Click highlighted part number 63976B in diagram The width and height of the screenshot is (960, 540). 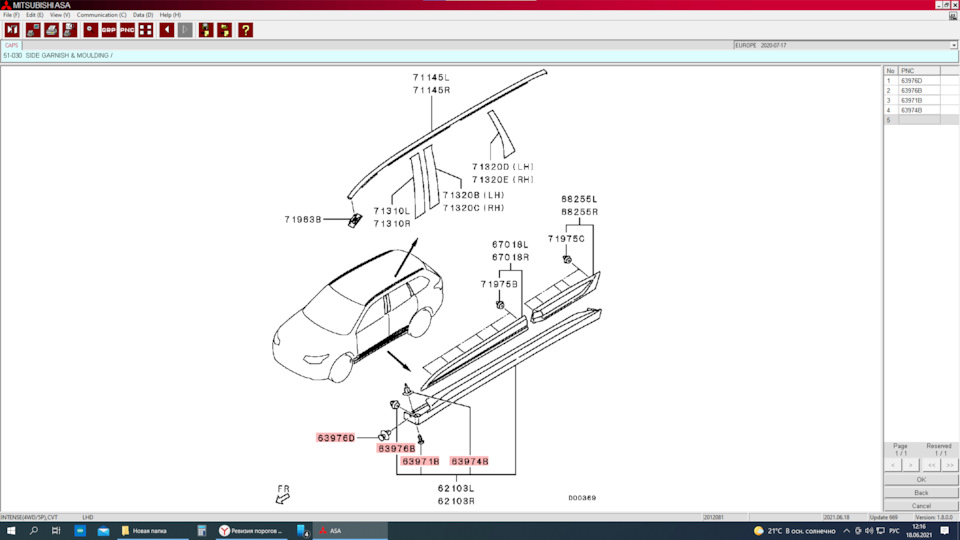pos(397,449)
